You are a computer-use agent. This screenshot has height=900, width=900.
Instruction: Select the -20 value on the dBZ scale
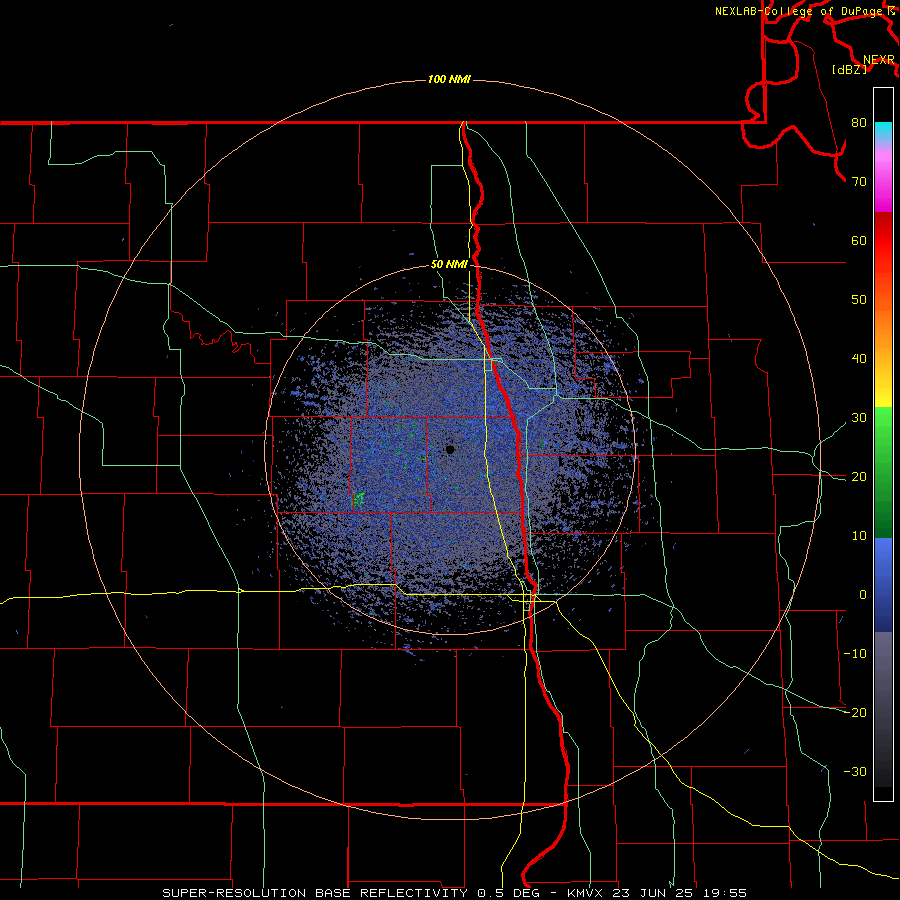(x=855, y=712)
